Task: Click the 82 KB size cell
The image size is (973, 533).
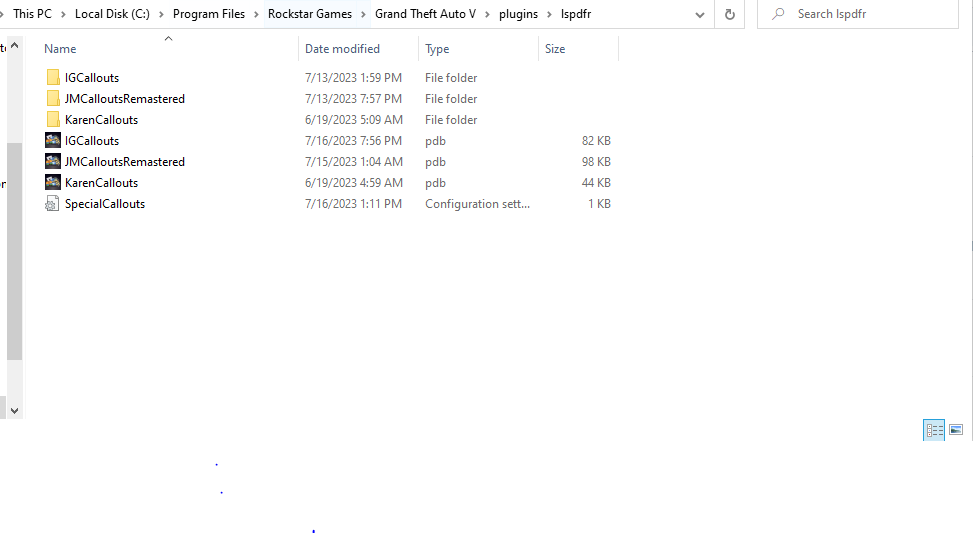Action: coord(596,141)
